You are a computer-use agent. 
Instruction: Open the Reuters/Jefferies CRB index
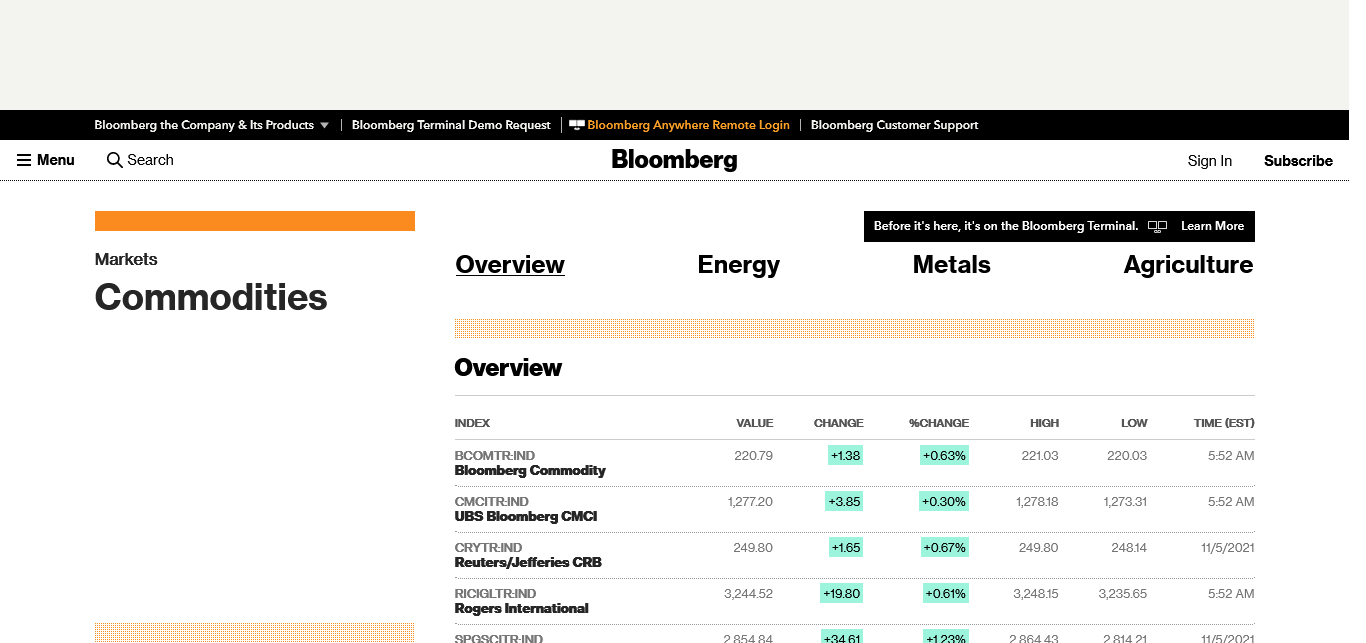528,562
